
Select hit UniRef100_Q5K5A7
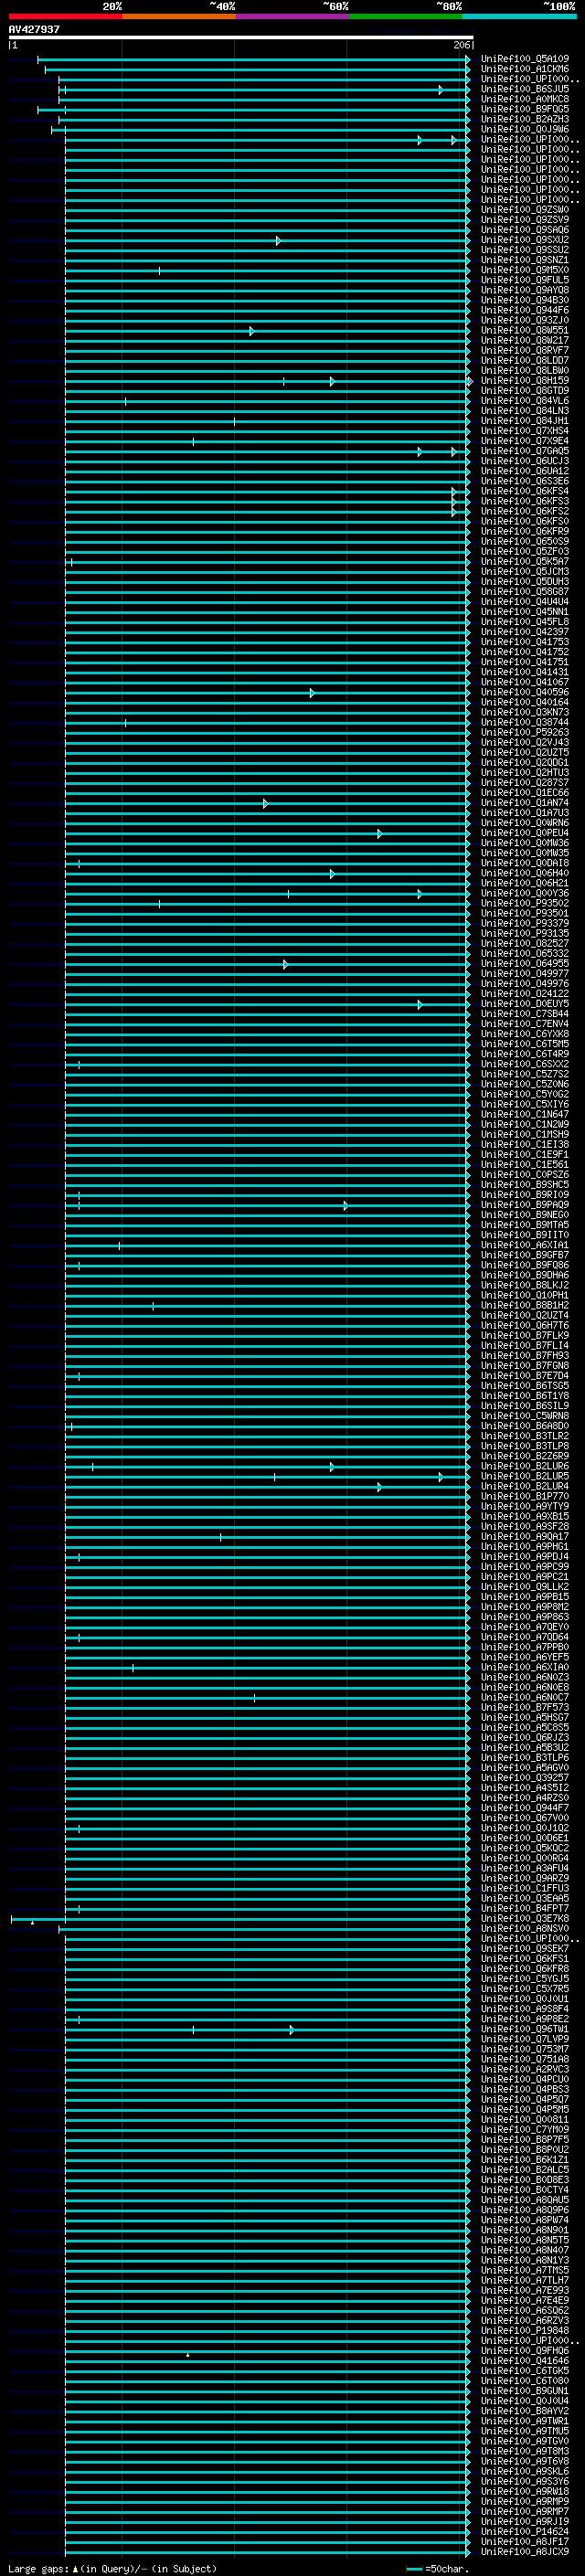524,562
